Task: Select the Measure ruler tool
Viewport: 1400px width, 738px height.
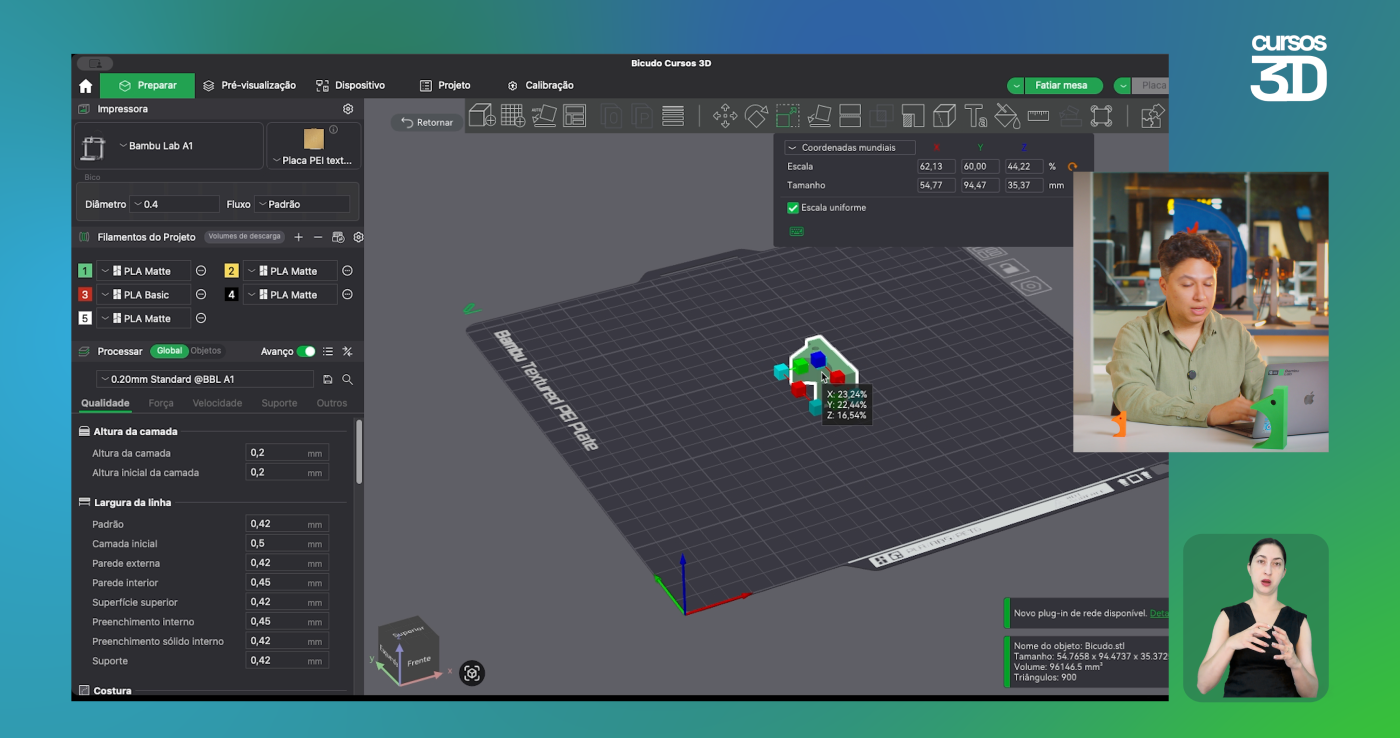Action: coord(1038,116)
